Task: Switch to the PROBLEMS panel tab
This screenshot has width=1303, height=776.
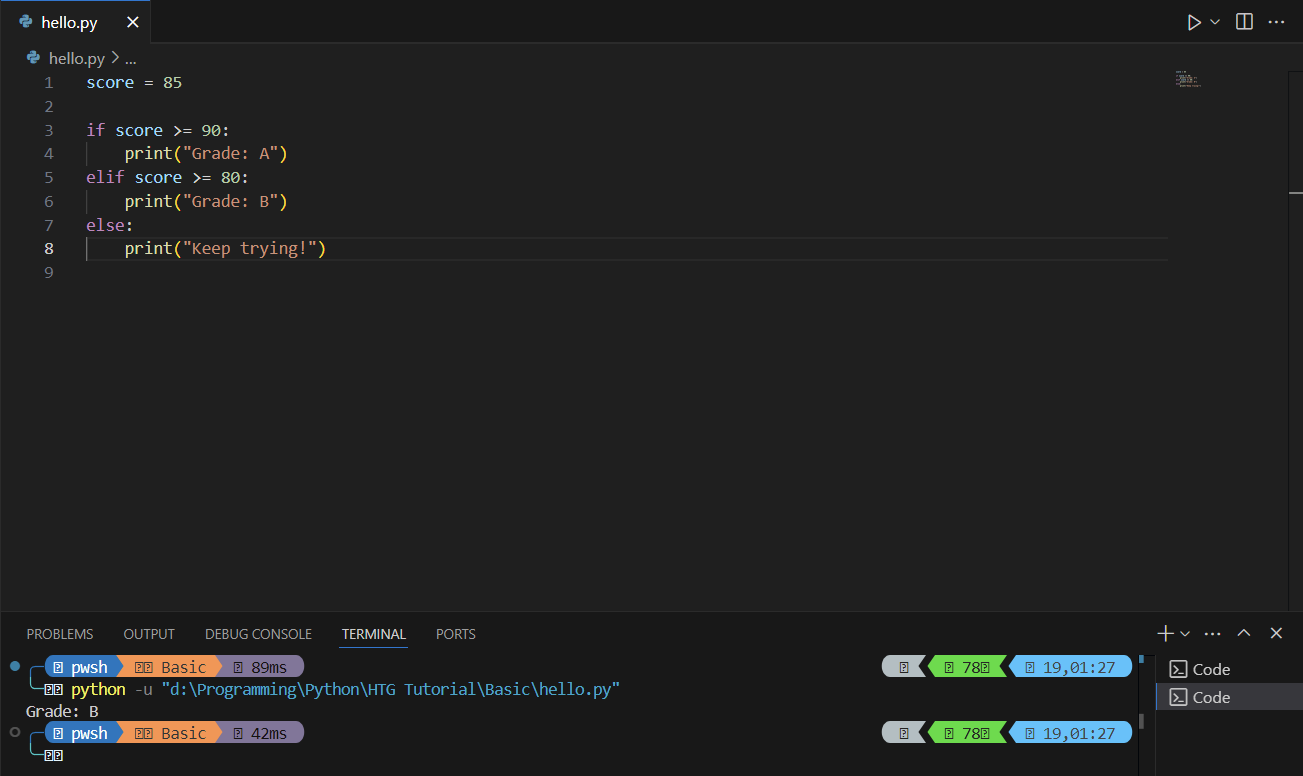Action: tap(60, 634)
